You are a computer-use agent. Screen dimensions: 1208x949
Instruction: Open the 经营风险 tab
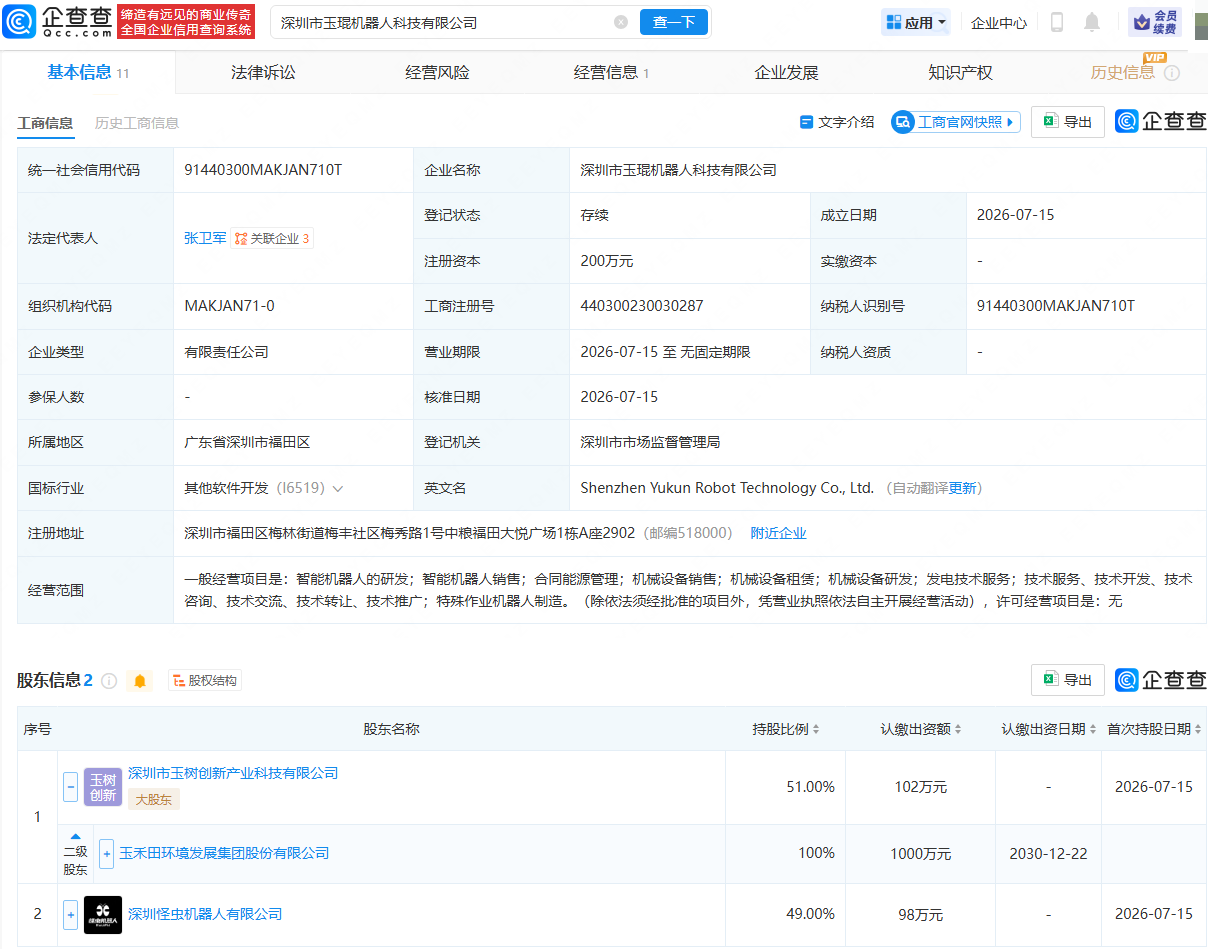coord(437,73)
